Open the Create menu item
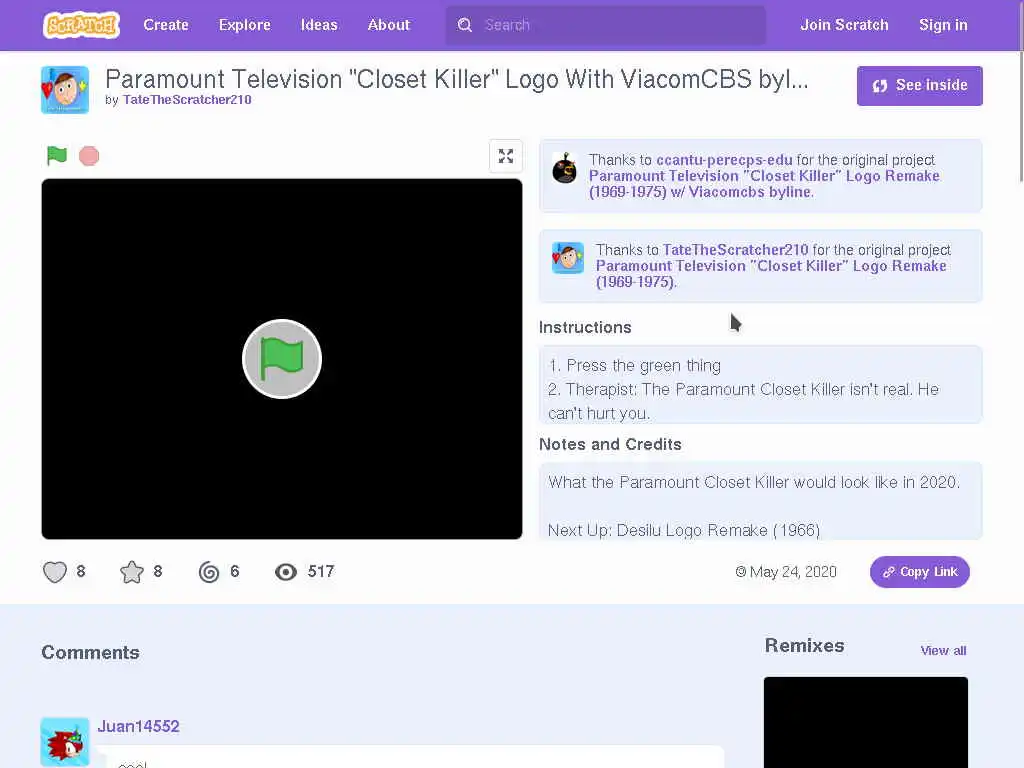The height and width of the screenshot is (768, 1024). [x=166, y=25]
